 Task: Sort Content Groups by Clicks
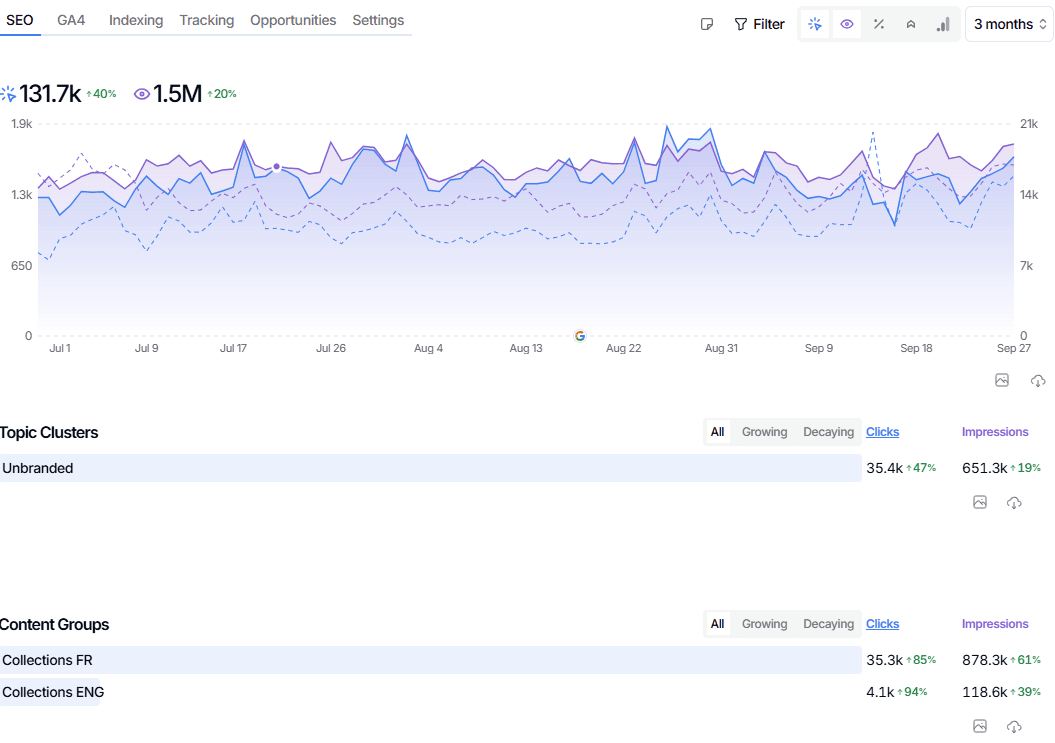882,624
